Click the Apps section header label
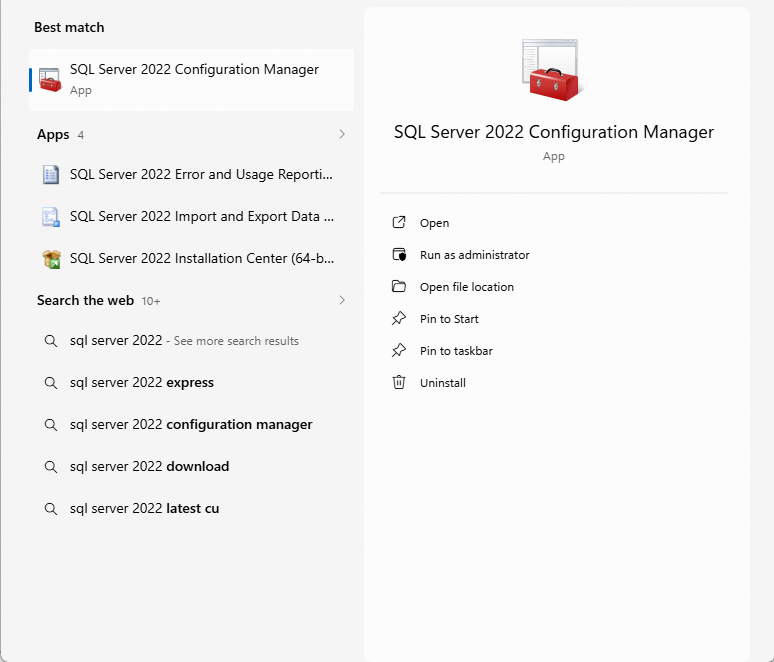This screenshot has height=662, width=774. pyautogui.click(x=53, y=134)
